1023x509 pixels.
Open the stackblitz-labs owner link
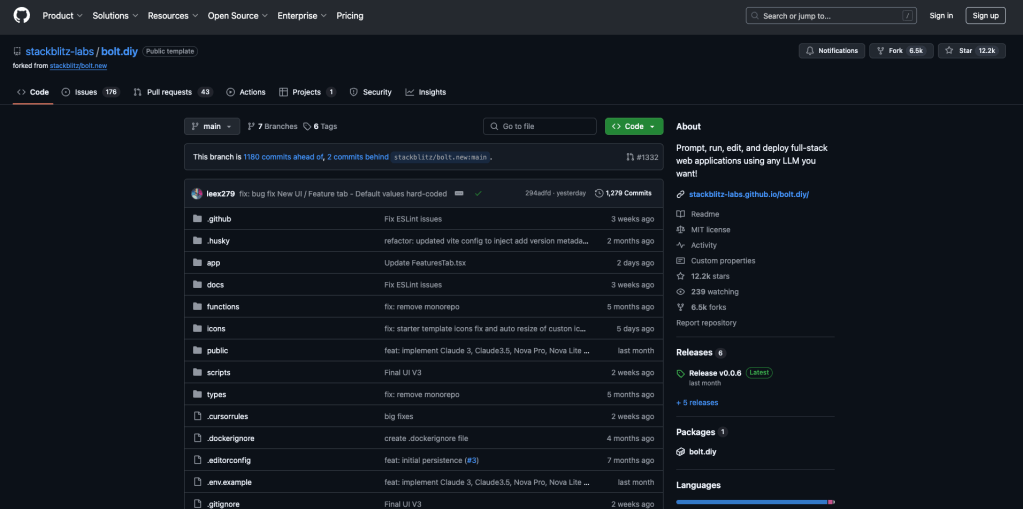click(59, 52)
